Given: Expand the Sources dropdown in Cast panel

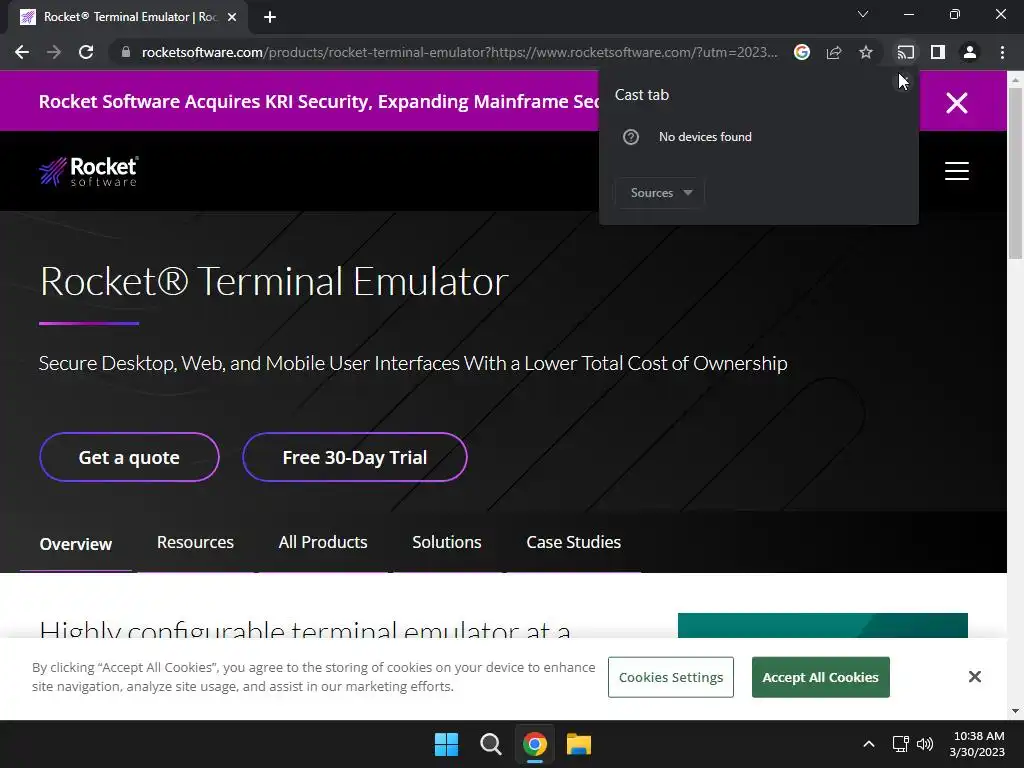Looking at the screenshot, I should point(660,193).
